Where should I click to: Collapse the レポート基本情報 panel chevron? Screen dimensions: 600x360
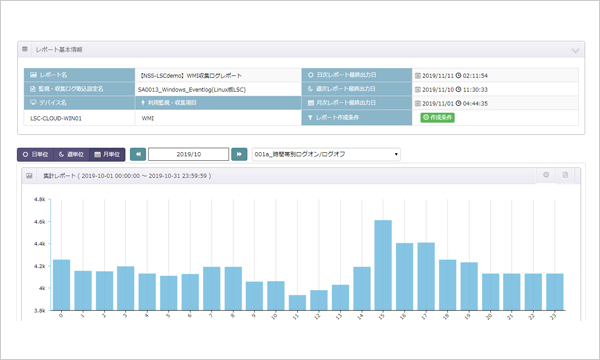575,50
